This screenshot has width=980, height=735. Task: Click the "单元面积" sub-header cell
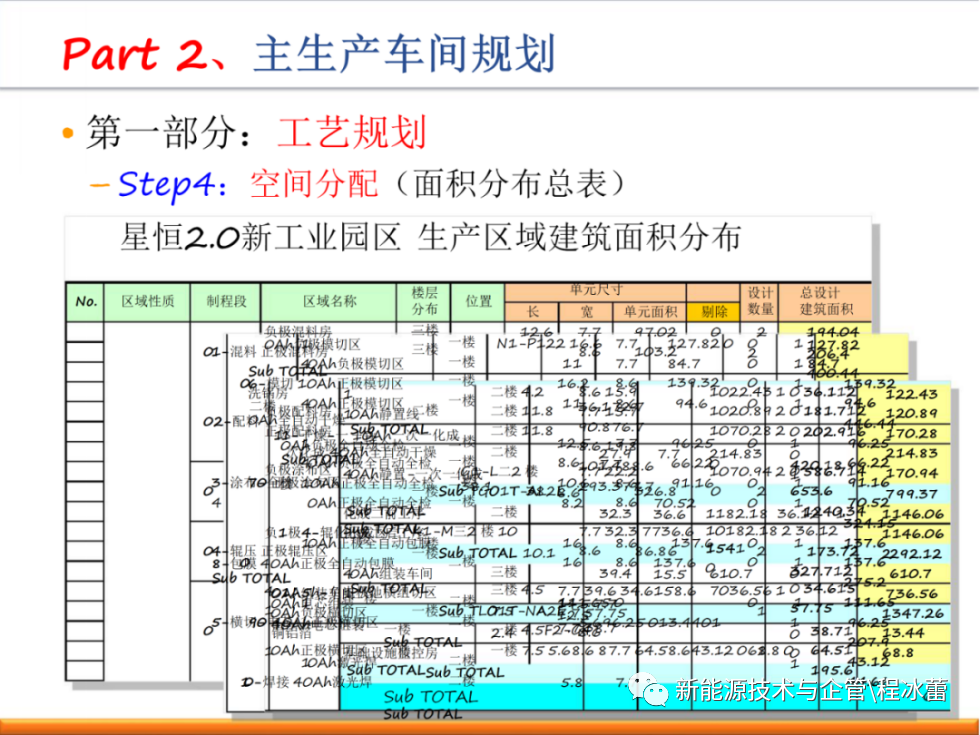pos(650,312)
